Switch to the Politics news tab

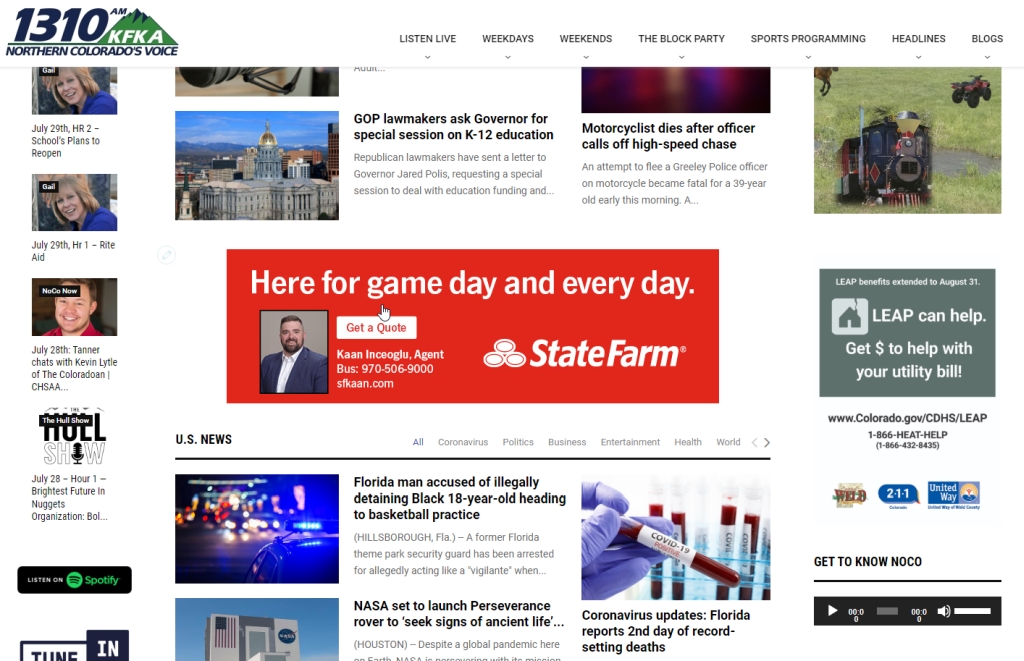pos(518,442)
